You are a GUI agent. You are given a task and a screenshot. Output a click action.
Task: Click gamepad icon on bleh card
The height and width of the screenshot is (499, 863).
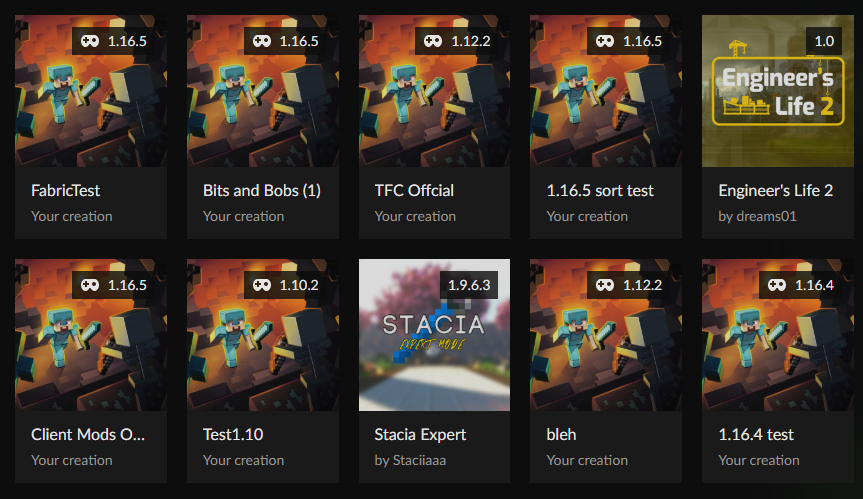pyautogui.click(x=605, y=285)
